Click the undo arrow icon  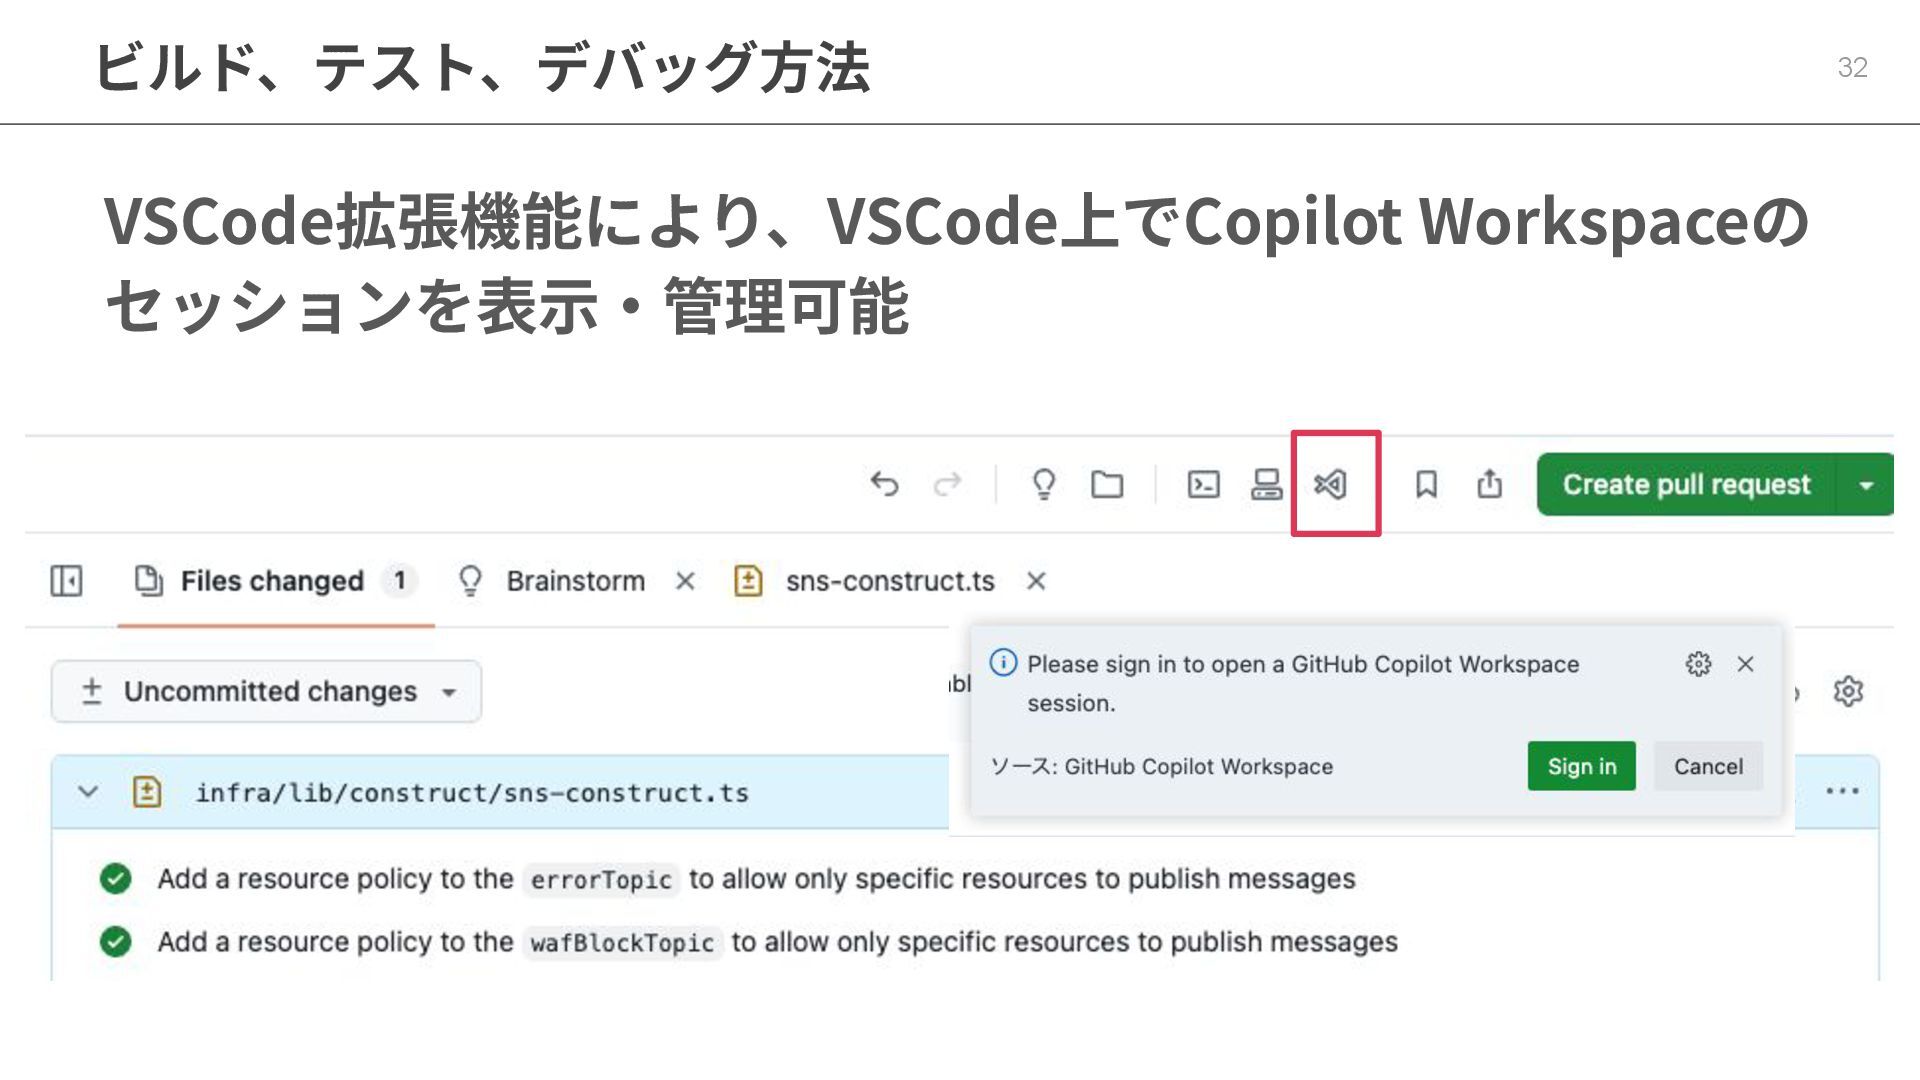(884, 485)
